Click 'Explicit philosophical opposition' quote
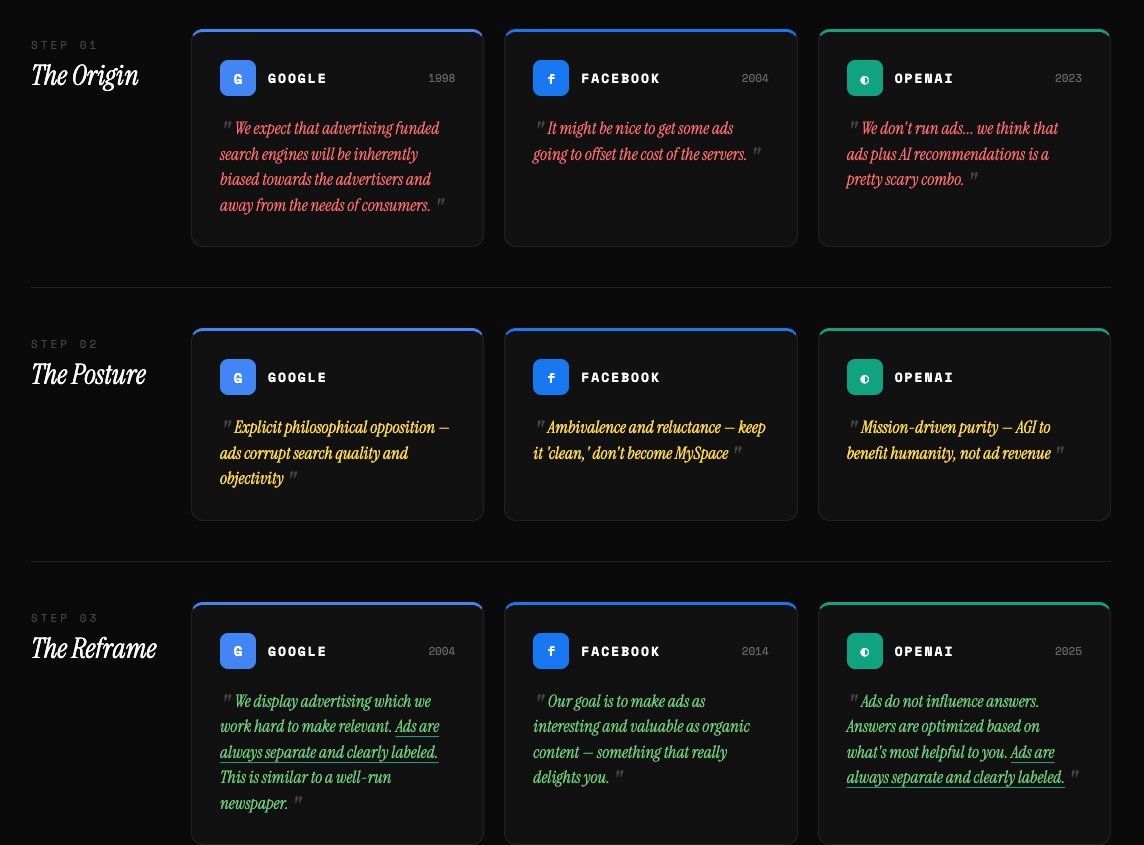Screen dimensions: 1144x845 334,453
